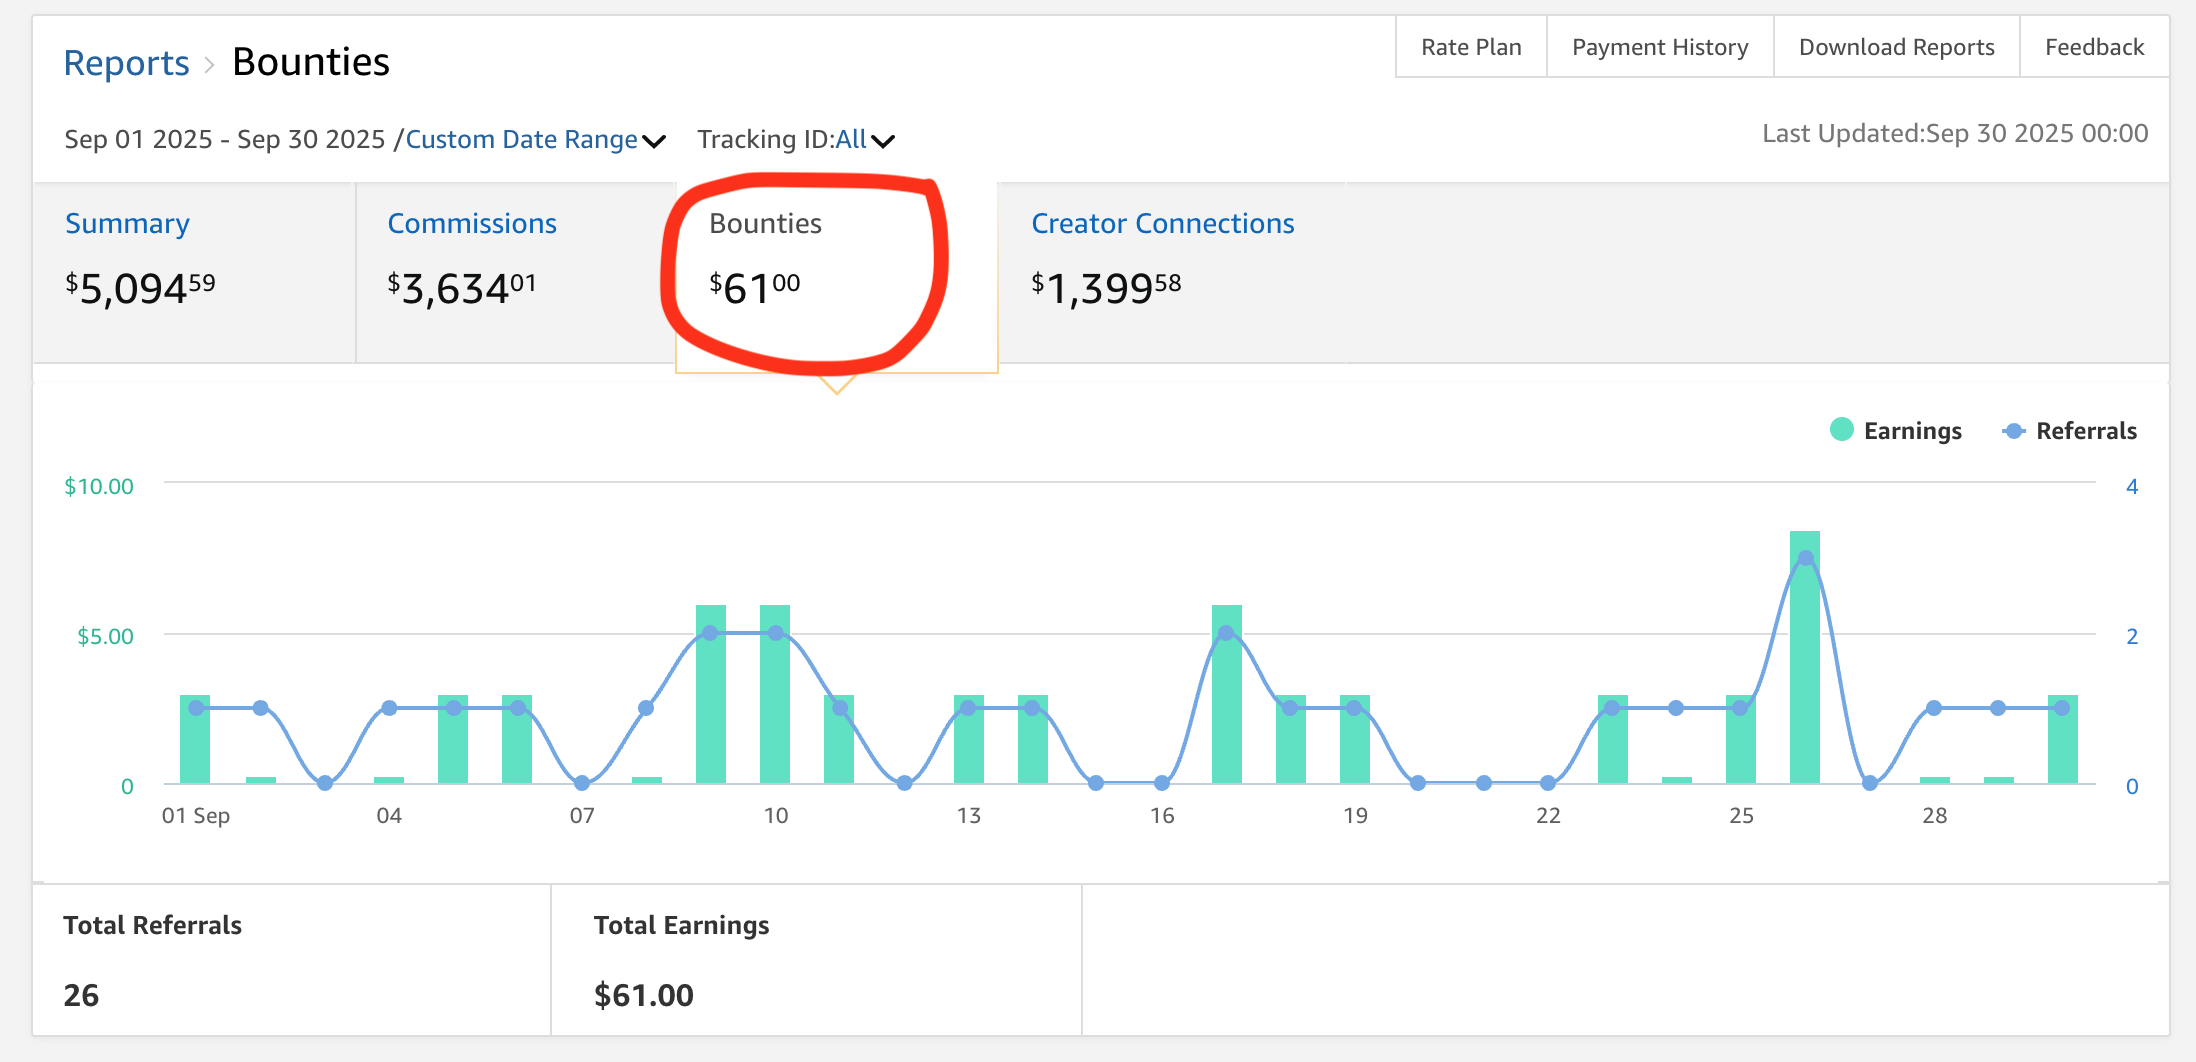Toggle Earnings series via legend label
The height and width of the screenshot is (1062, 2196).
click(x=1912, y=431)
